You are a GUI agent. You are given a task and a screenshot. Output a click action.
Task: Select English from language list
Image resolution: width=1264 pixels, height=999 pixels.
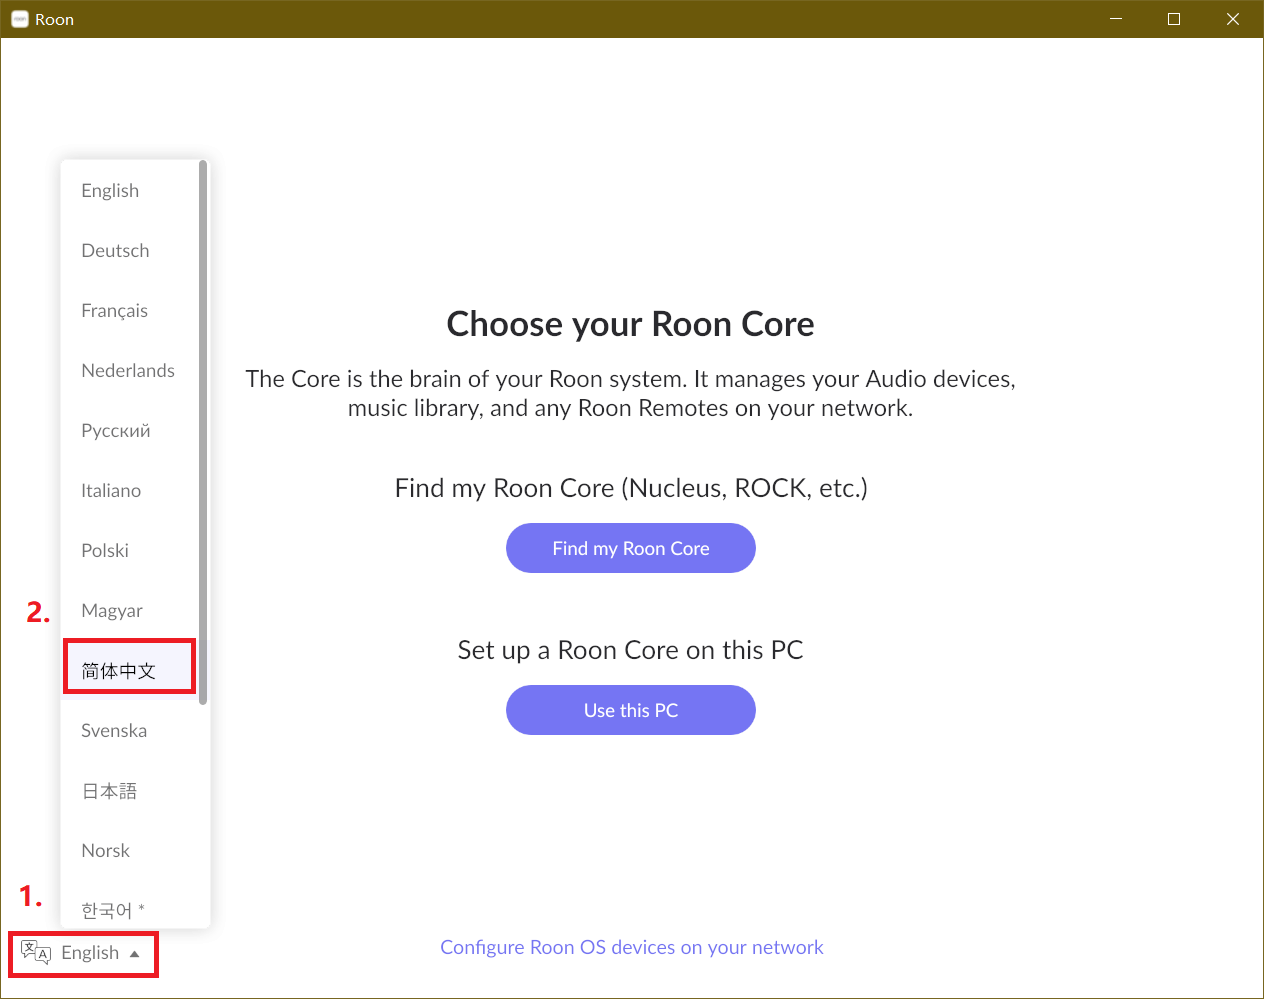(x=110, y=191)
